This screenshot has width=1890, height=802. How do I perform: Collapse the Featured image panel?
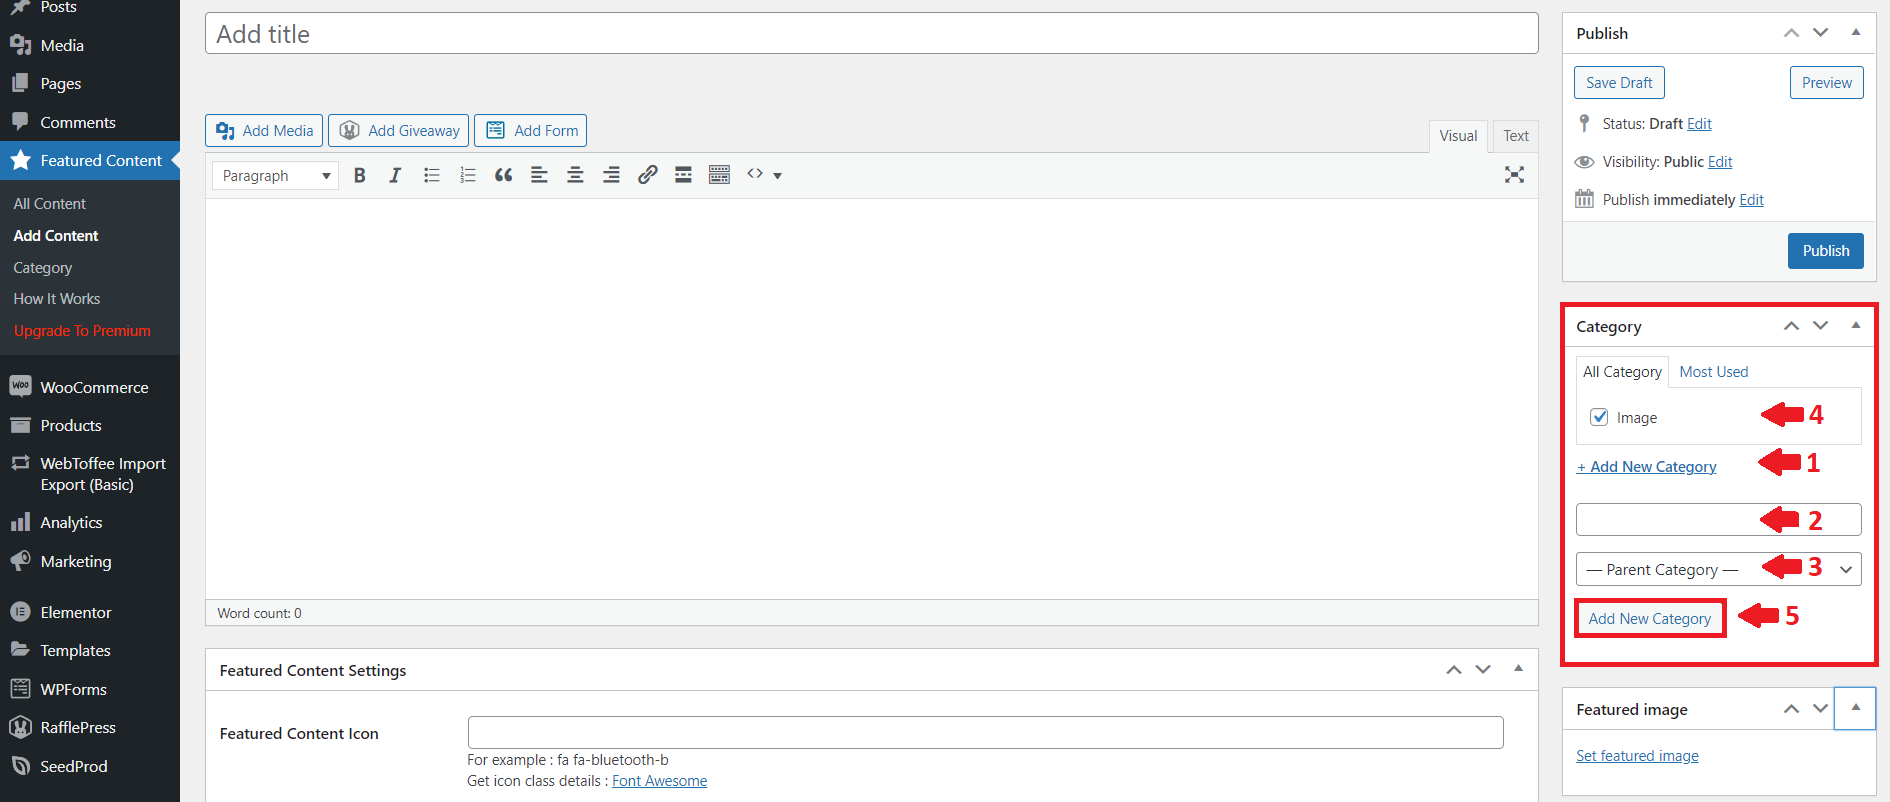point(1856,708)
